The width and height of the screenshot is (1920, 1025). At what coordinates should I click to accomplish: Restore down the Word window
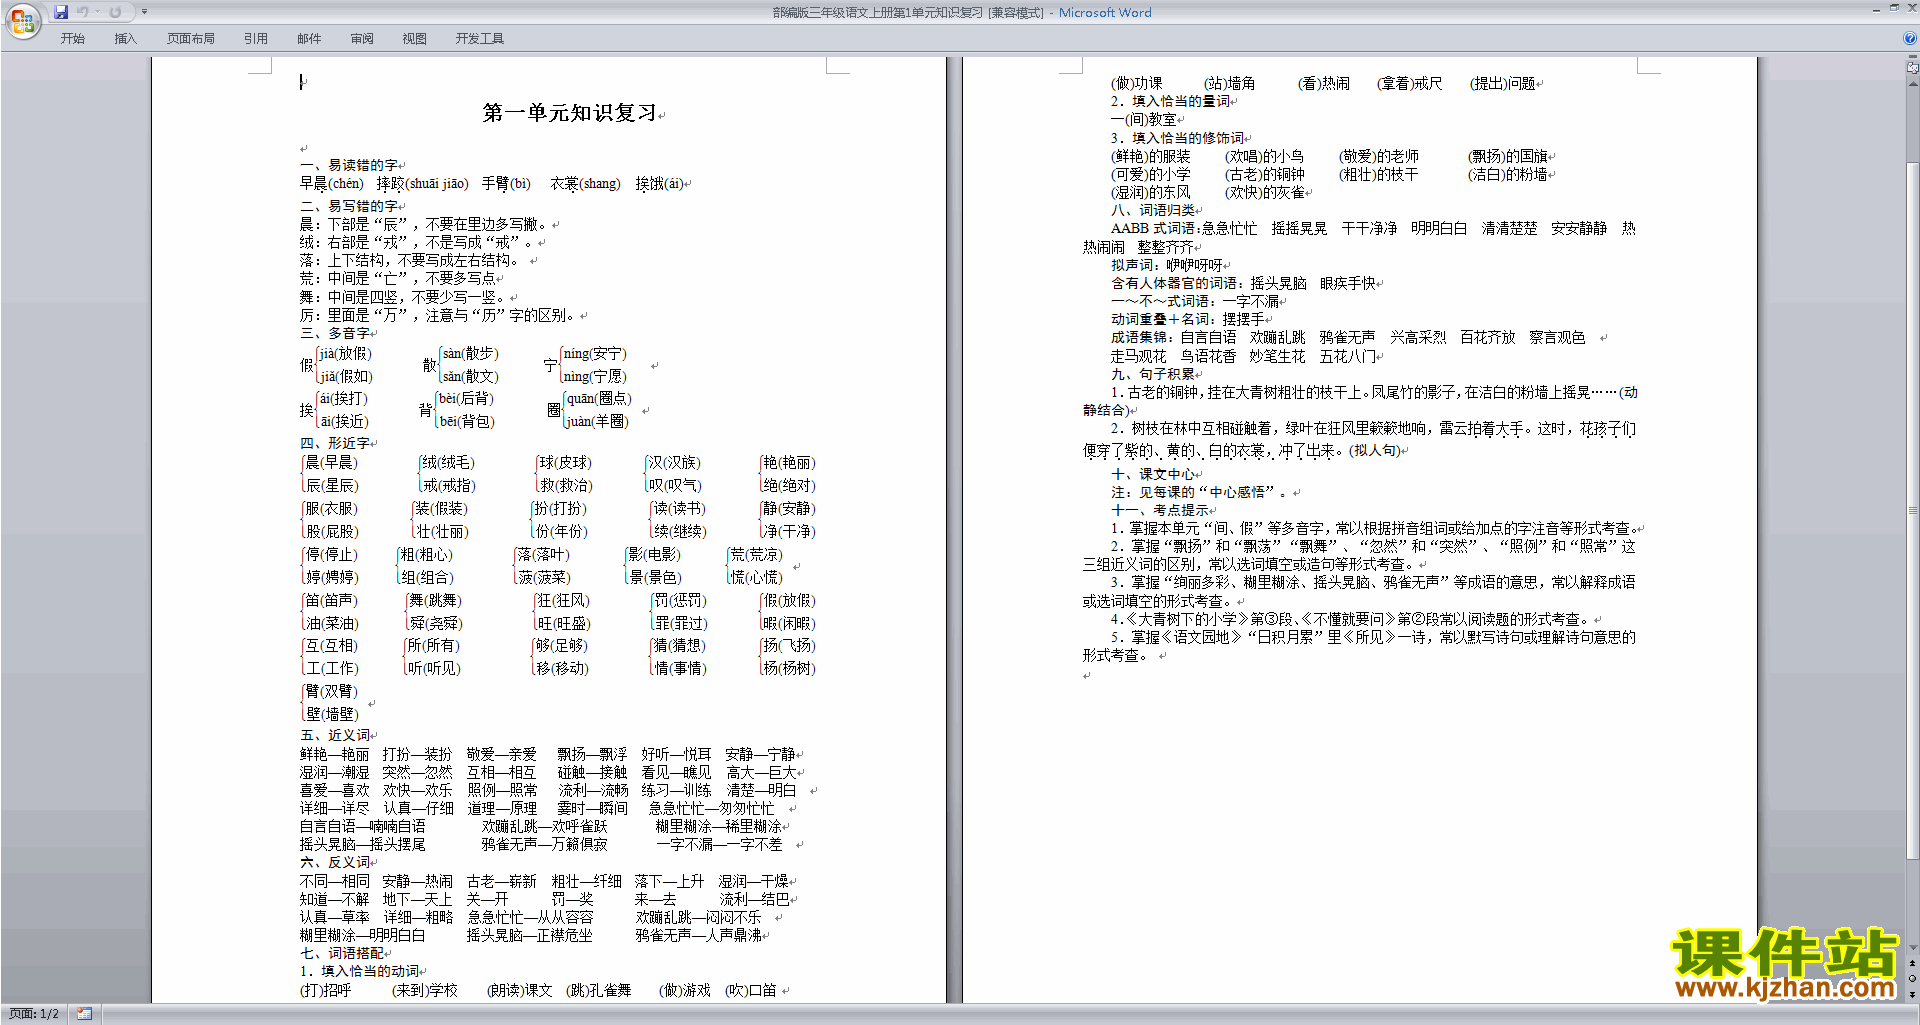[1894, 8]
